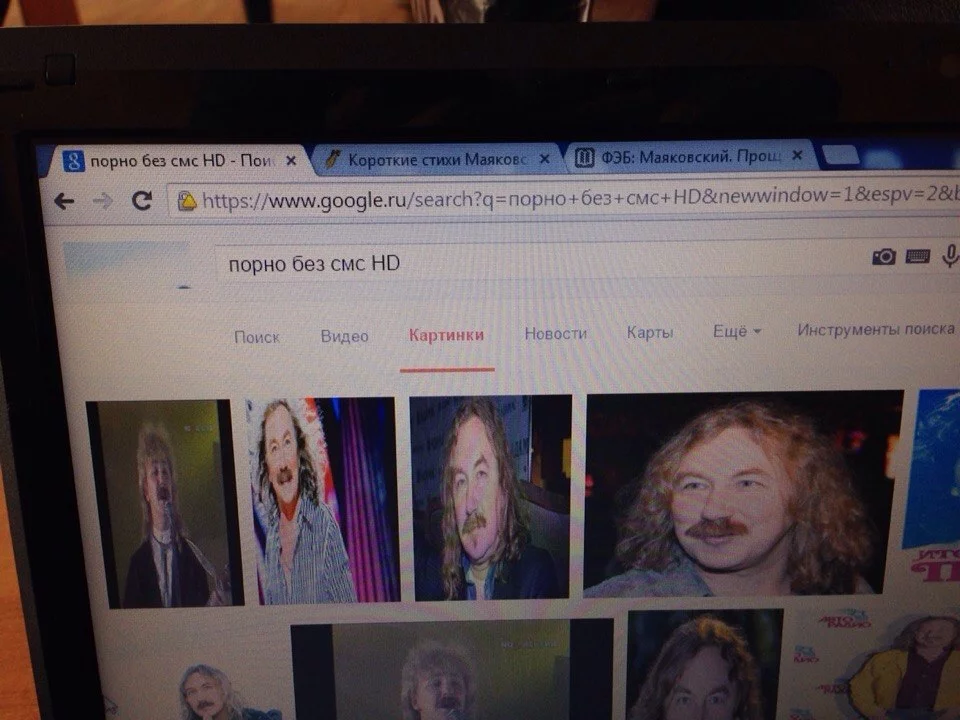Click the Google favicon on first tab
The height and width of the screenshot is (720, 960).
(74, 161)
